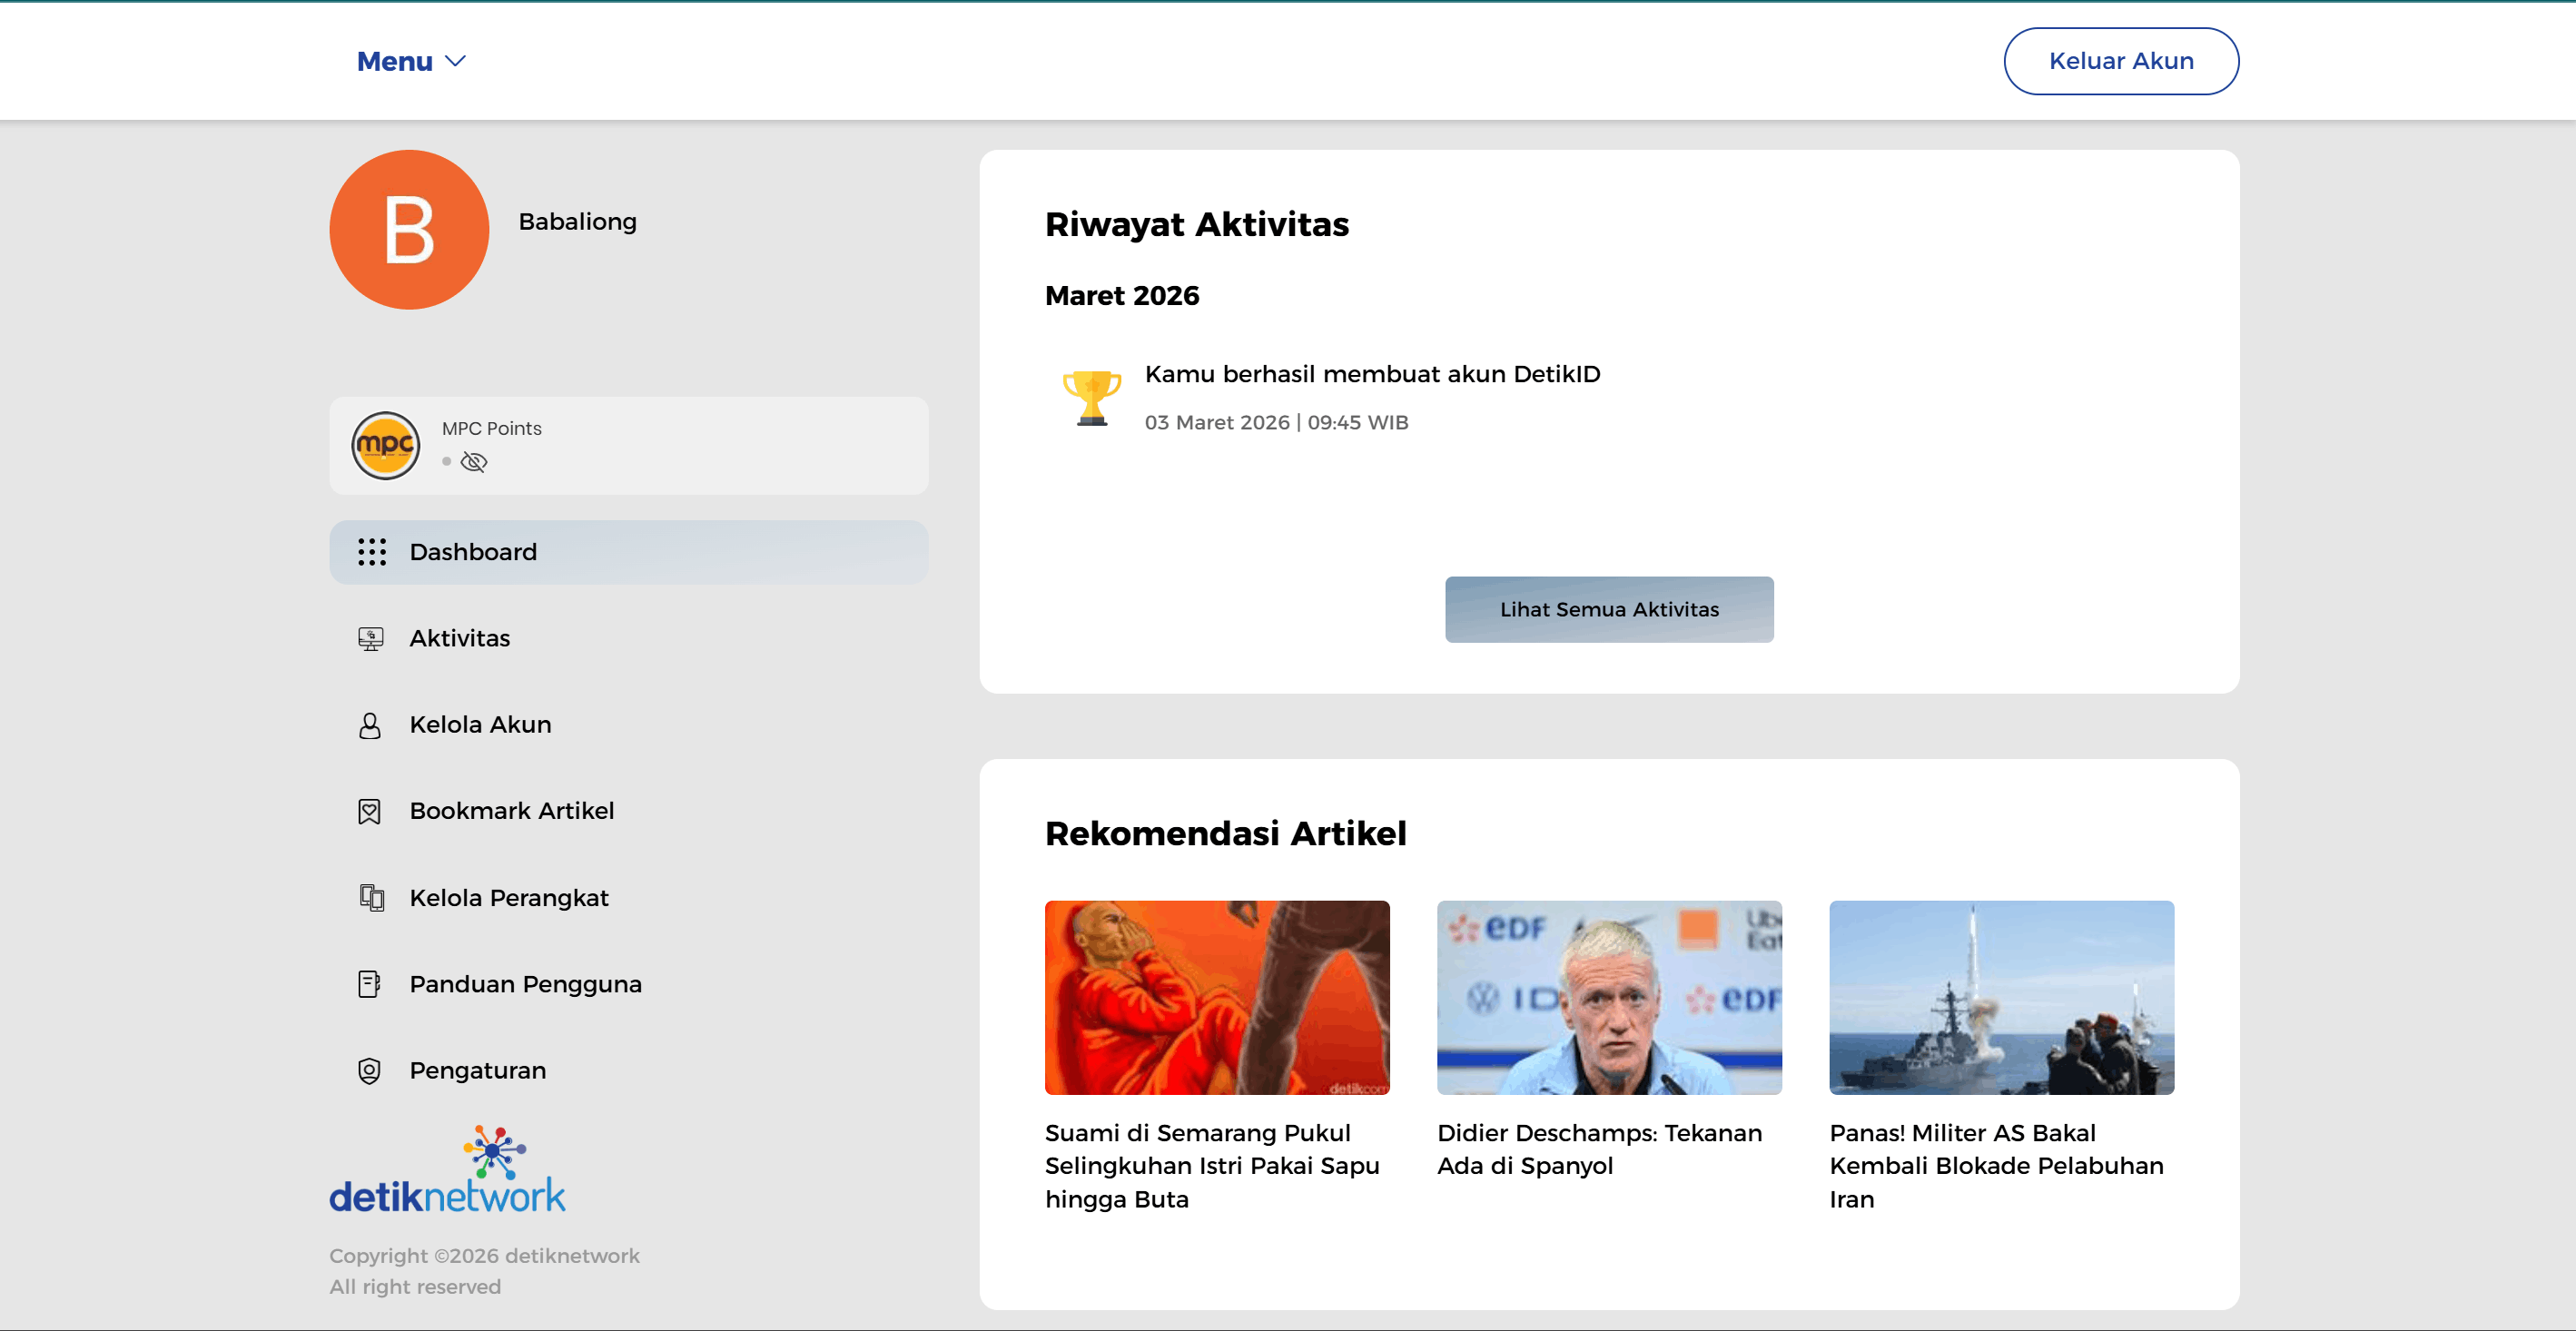Click the trophy icon in activity history
The height and width of the screenshot is (1331, 2576).
click(1091, 397)
